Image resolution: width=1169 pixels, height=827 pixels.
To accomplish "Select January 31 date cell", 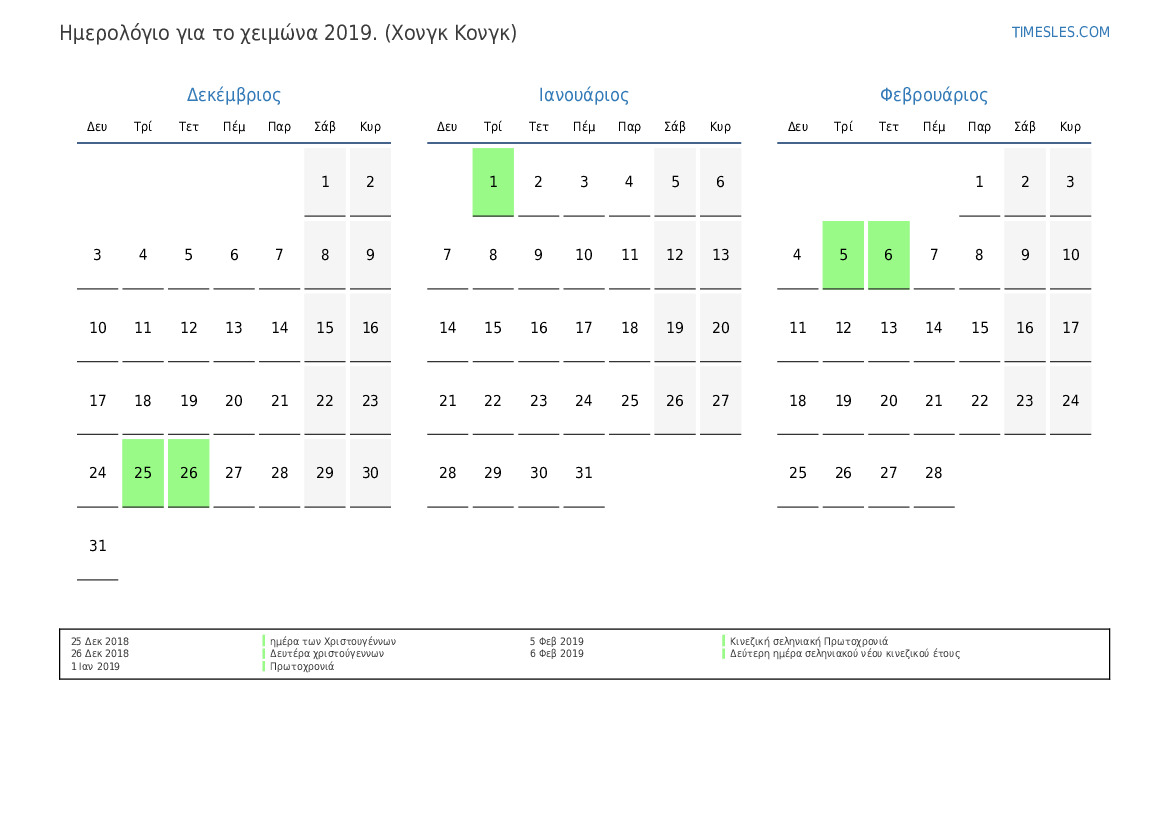I will [x=584, y=473].
